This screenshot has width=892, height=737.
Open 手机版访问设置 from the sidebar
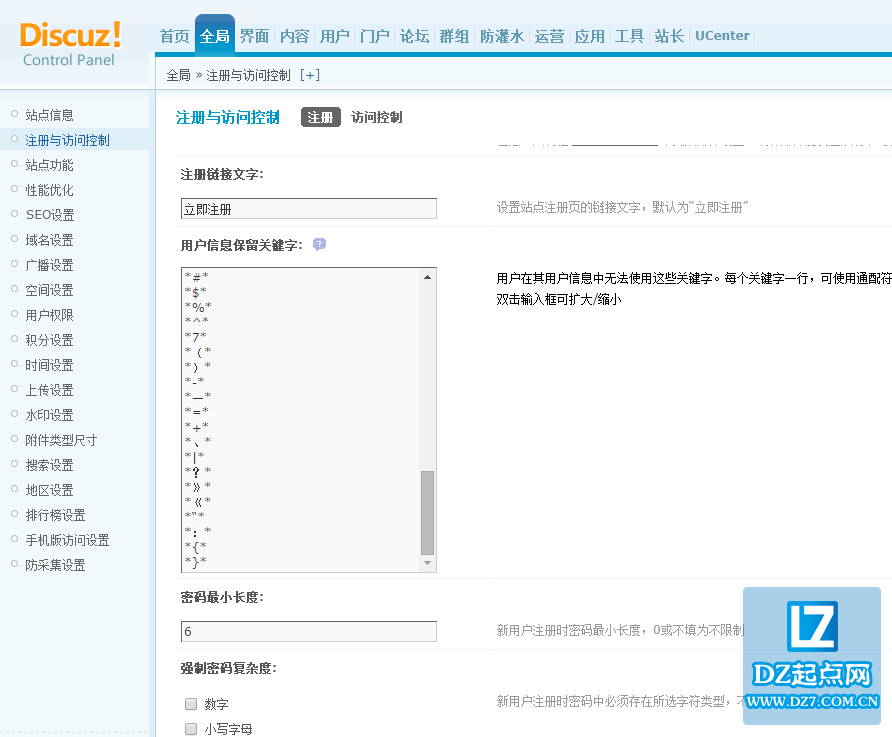[x=66, y=539]
